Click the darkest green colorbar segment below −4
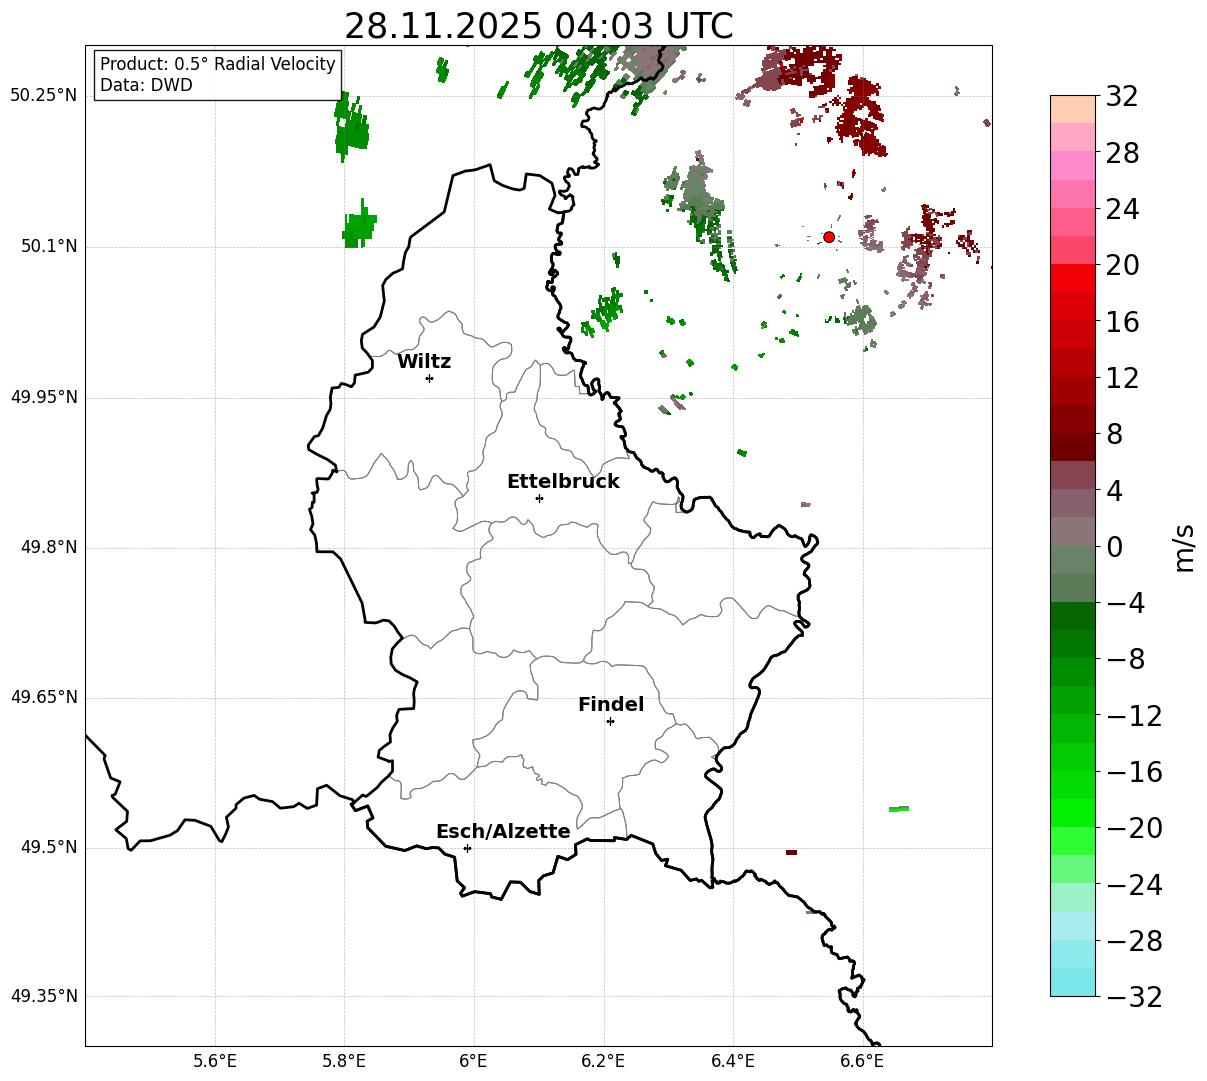Screen dimensions: 1207x1081 point(1073,616)
